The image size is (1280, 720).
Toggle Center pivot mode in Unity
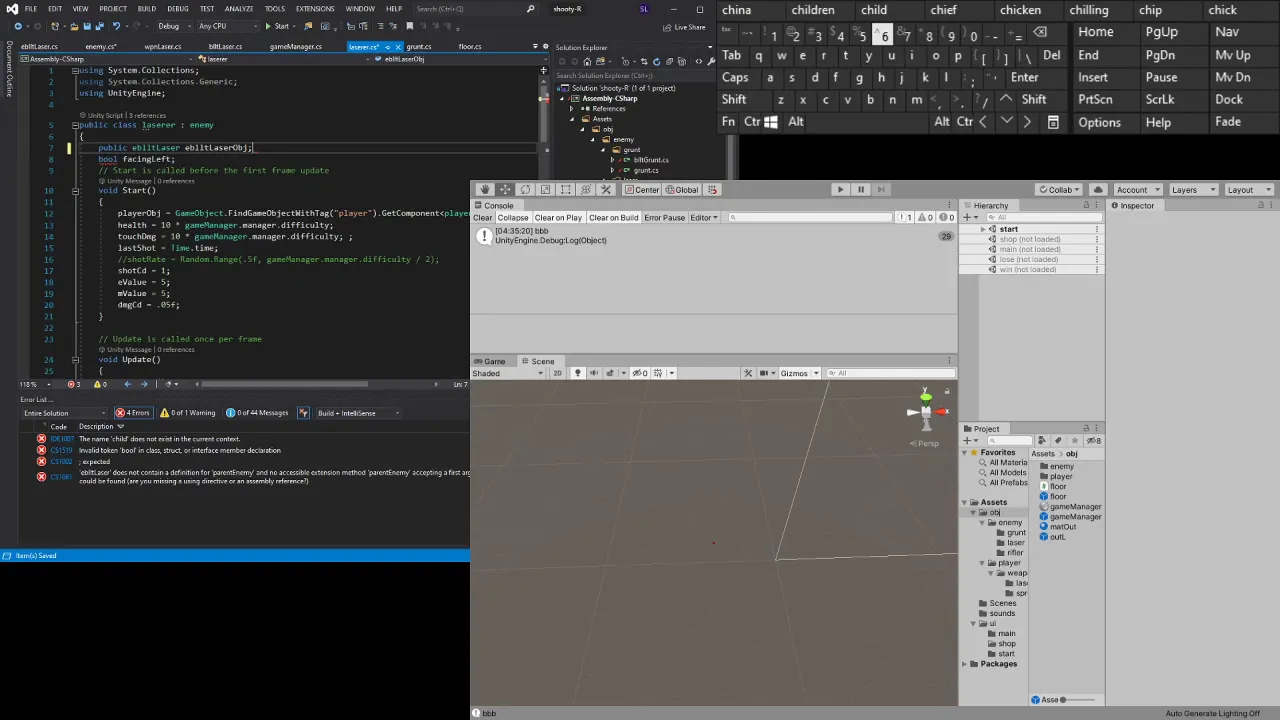tap(642, 189)
